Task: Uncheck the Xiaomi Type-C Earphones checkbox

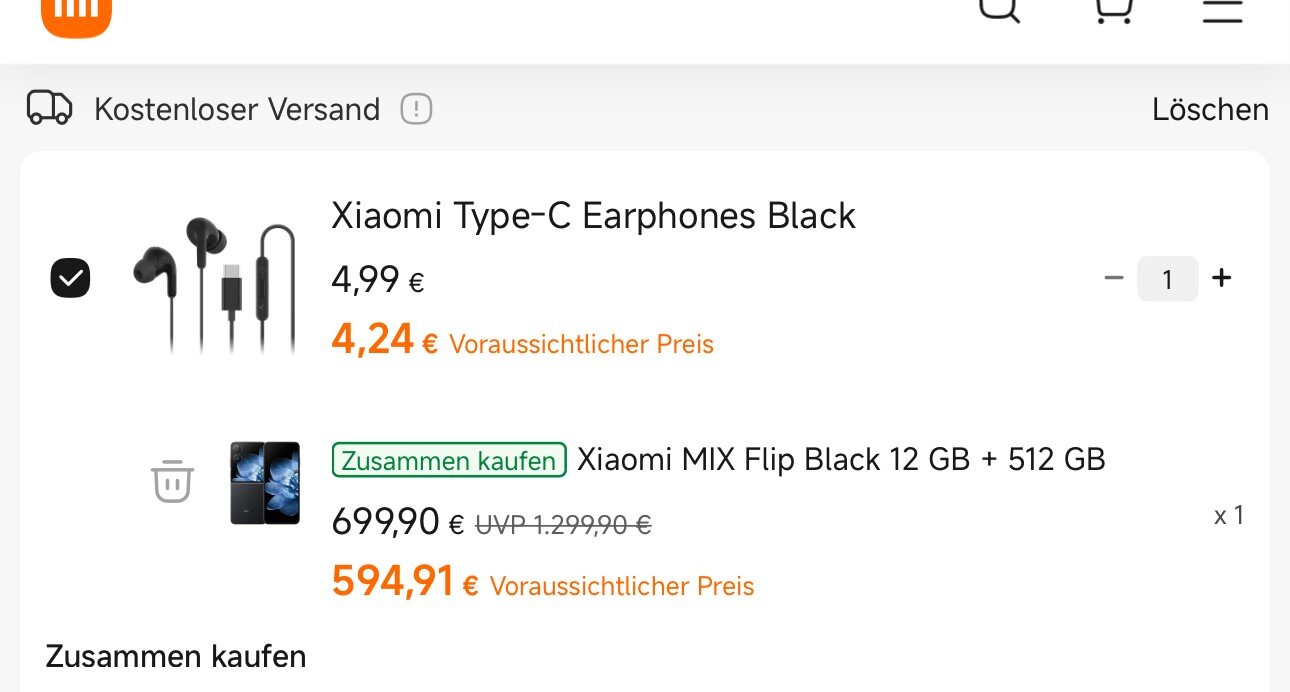Action: (70, 278)
